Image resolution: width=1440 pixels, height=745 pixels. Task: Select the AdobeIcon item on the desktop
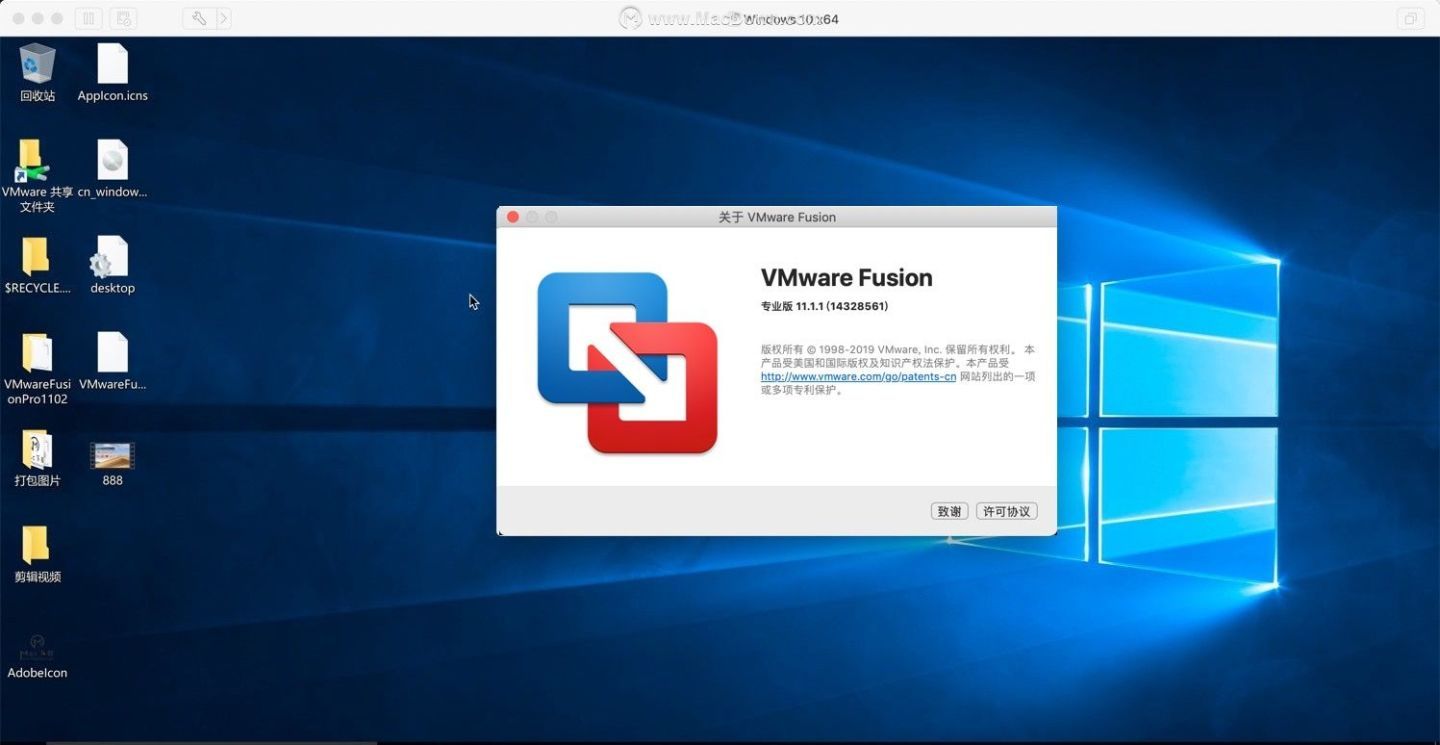37,645
